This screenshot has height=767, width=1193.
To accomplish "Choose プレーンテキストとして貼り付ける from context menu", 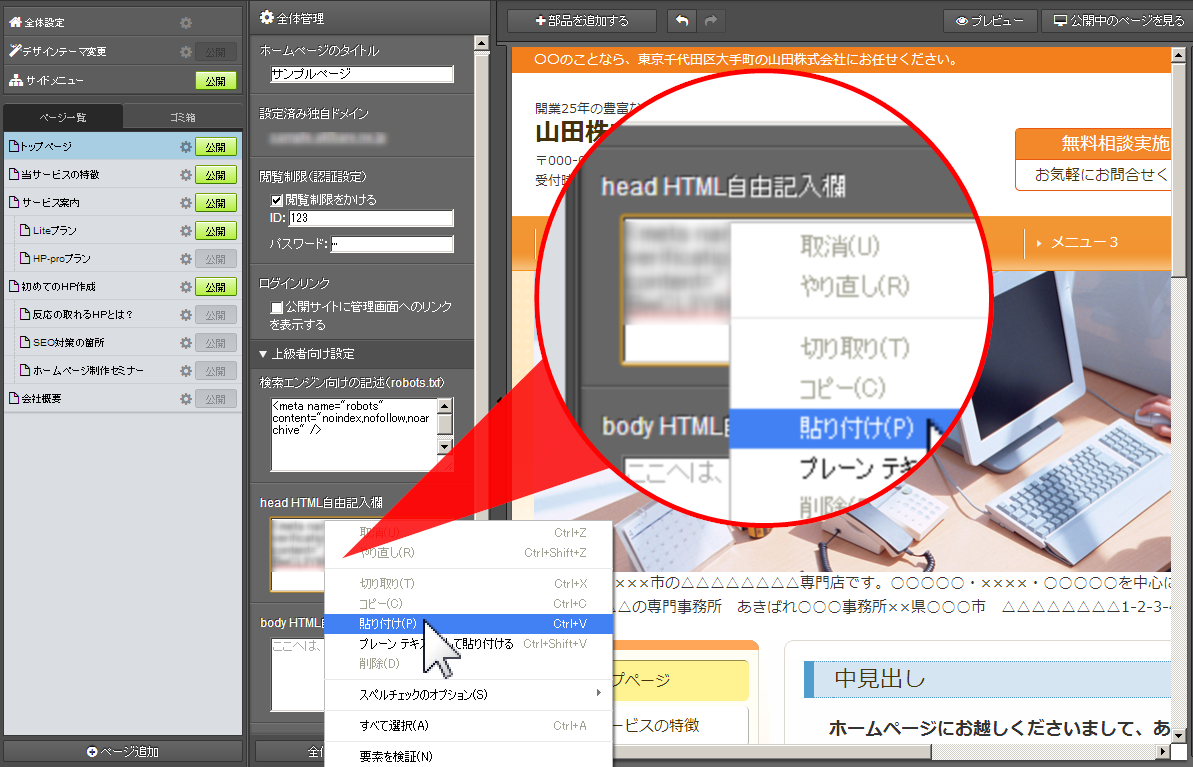I will point(468,644).
